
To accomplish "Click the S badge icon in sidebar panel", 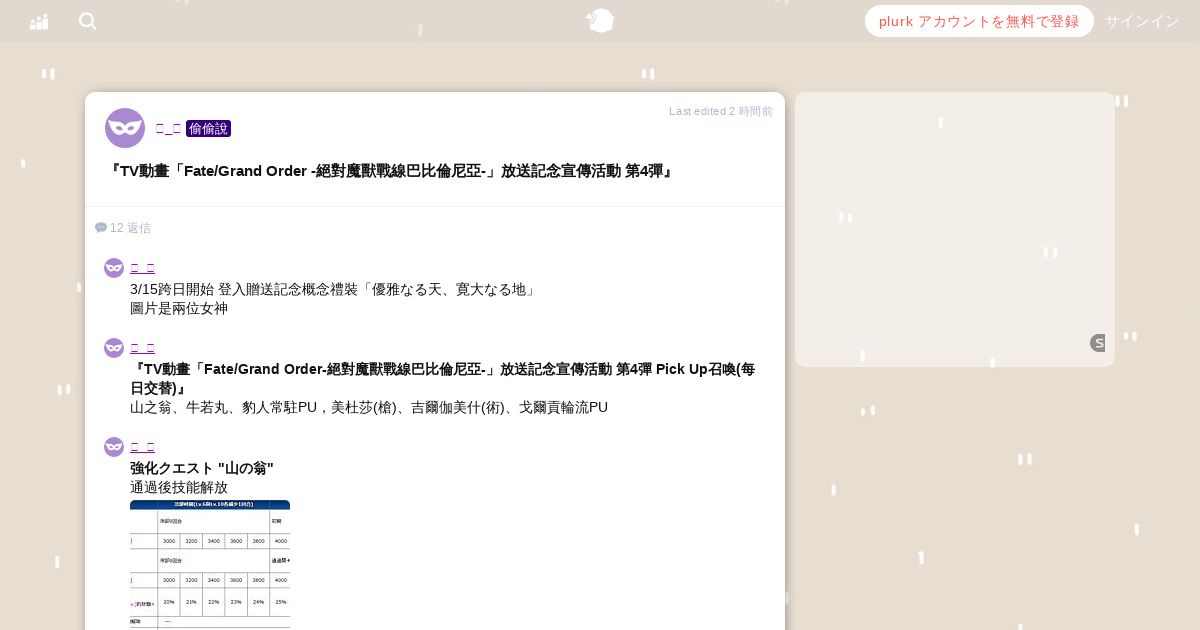I will coord(1098,343).
